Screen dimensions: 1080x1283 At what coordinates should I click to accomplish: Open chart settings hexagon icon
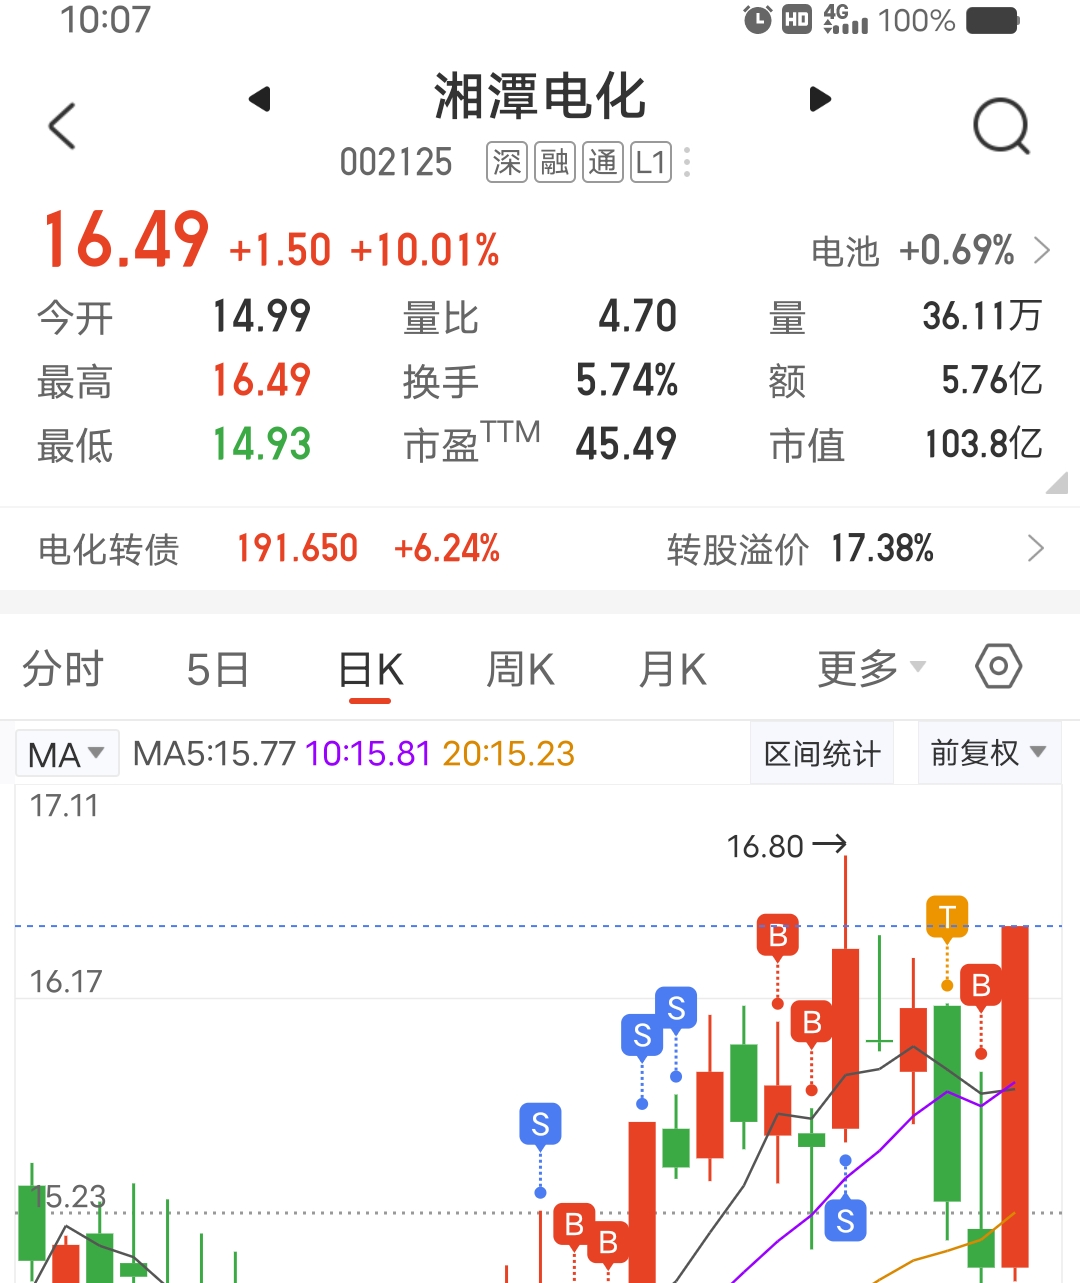[x=999, y=667]
